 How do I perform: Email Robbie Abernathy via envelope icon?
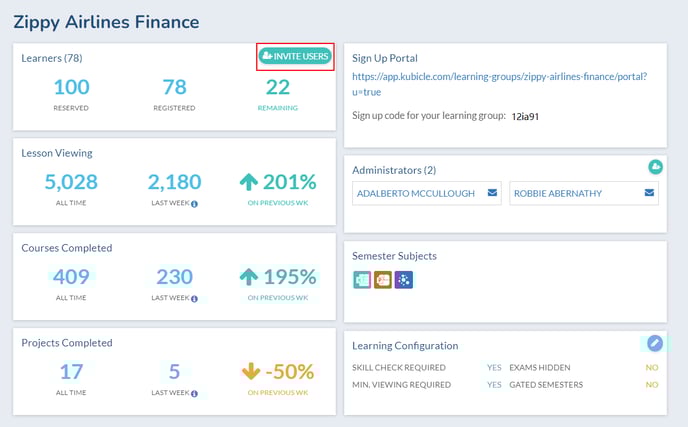[649, 193]
